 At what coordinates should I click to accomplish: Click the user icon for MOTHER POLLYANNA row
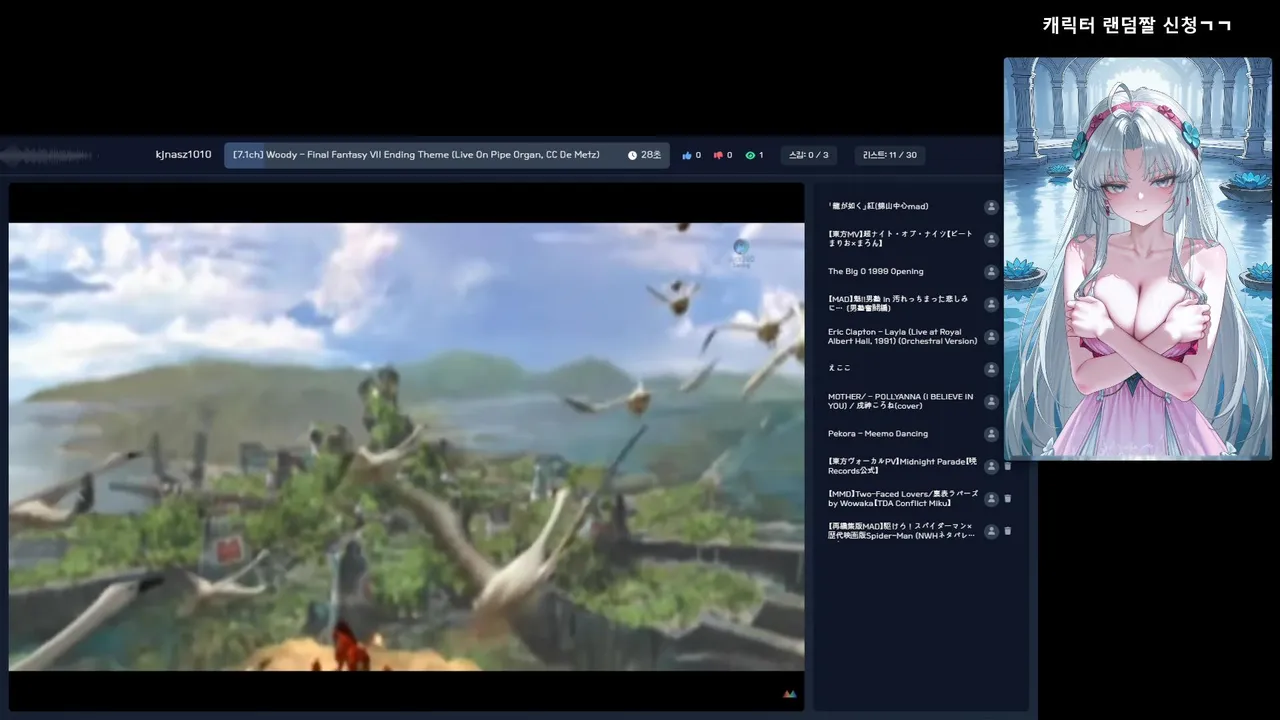[991, 401]
